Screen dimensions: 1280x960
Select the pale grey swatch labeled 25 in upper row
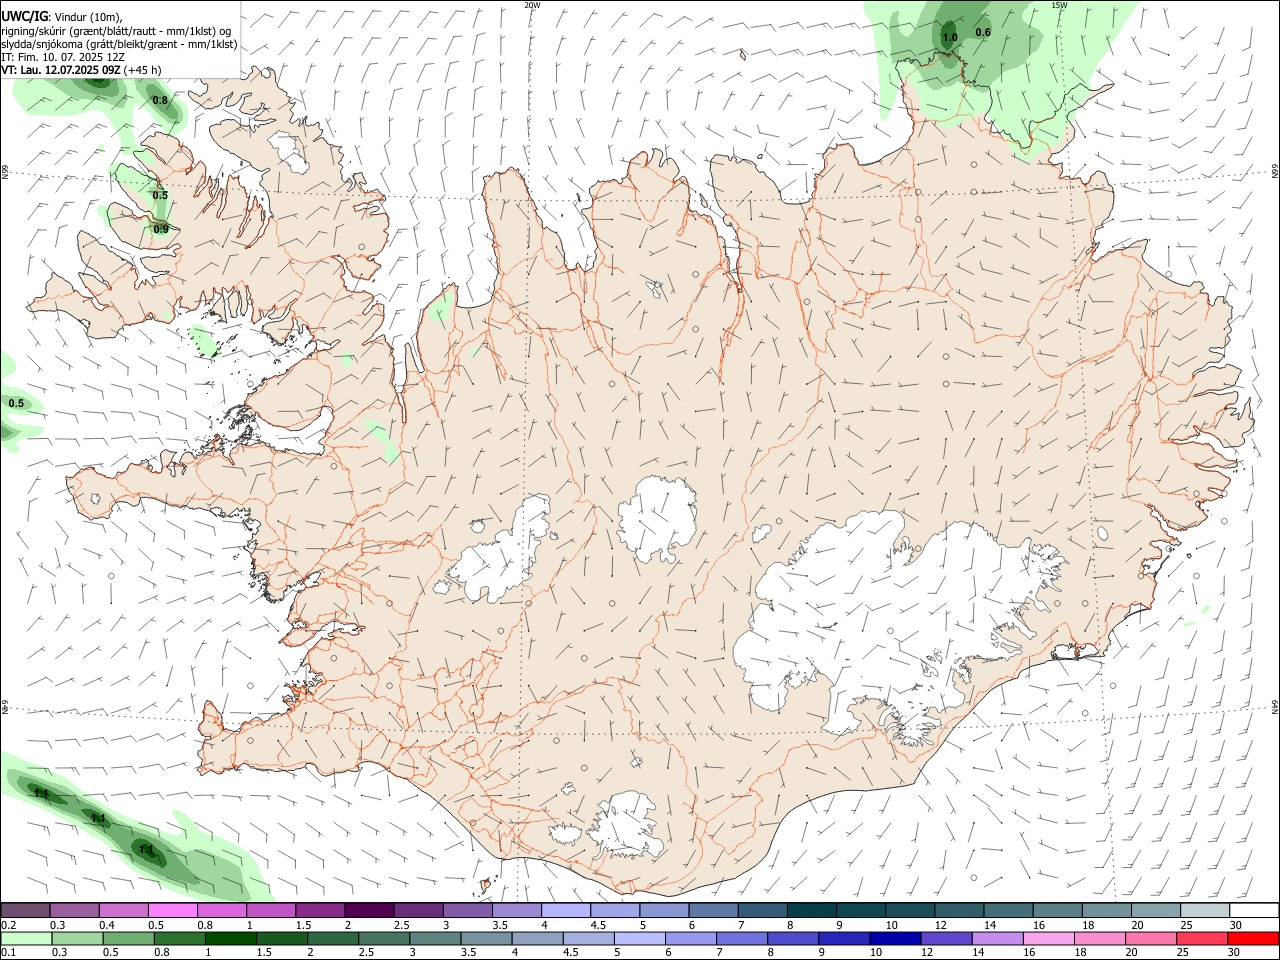(1205, 910)
